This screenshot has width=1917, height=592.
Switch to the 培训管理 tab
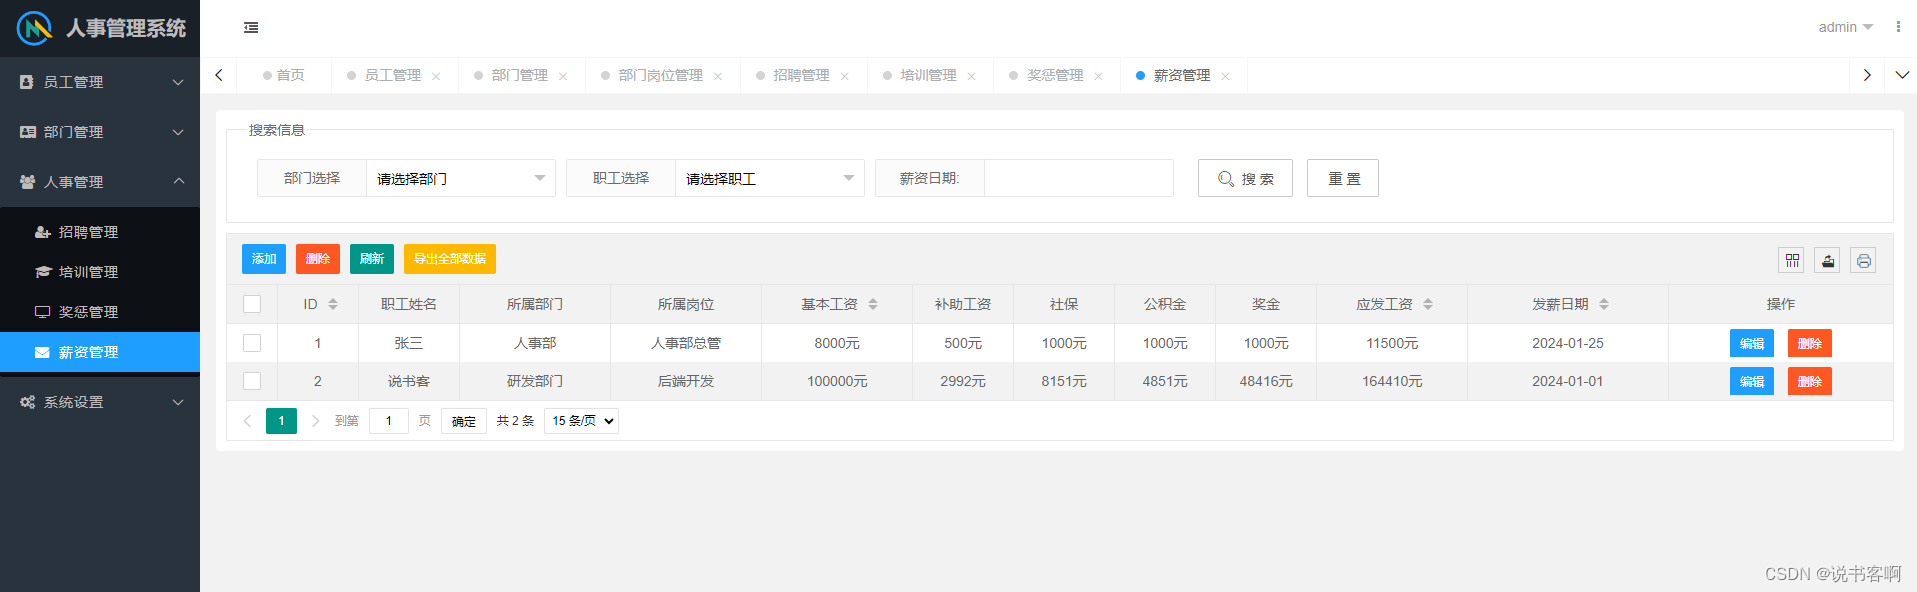click(x=928, y=75)
